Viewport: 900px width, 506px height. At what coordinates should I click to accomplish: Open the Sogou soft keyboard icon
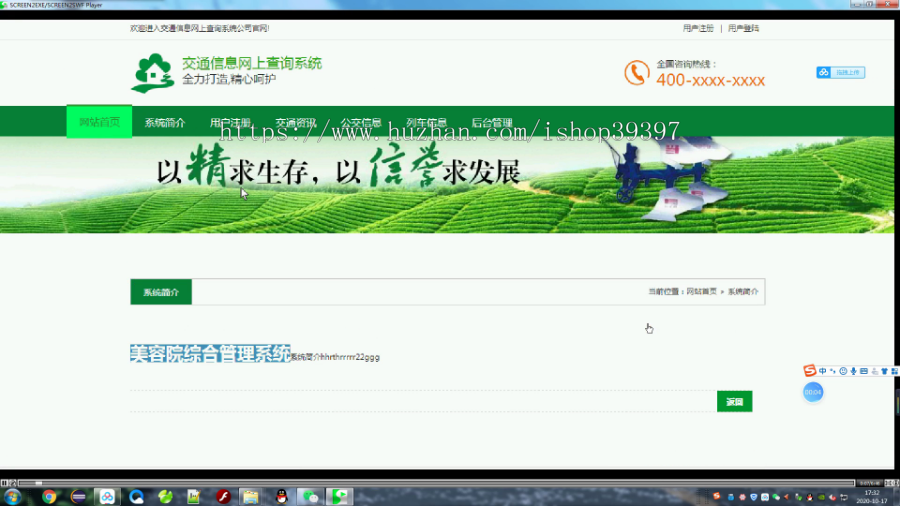click(x=864, y=371)
